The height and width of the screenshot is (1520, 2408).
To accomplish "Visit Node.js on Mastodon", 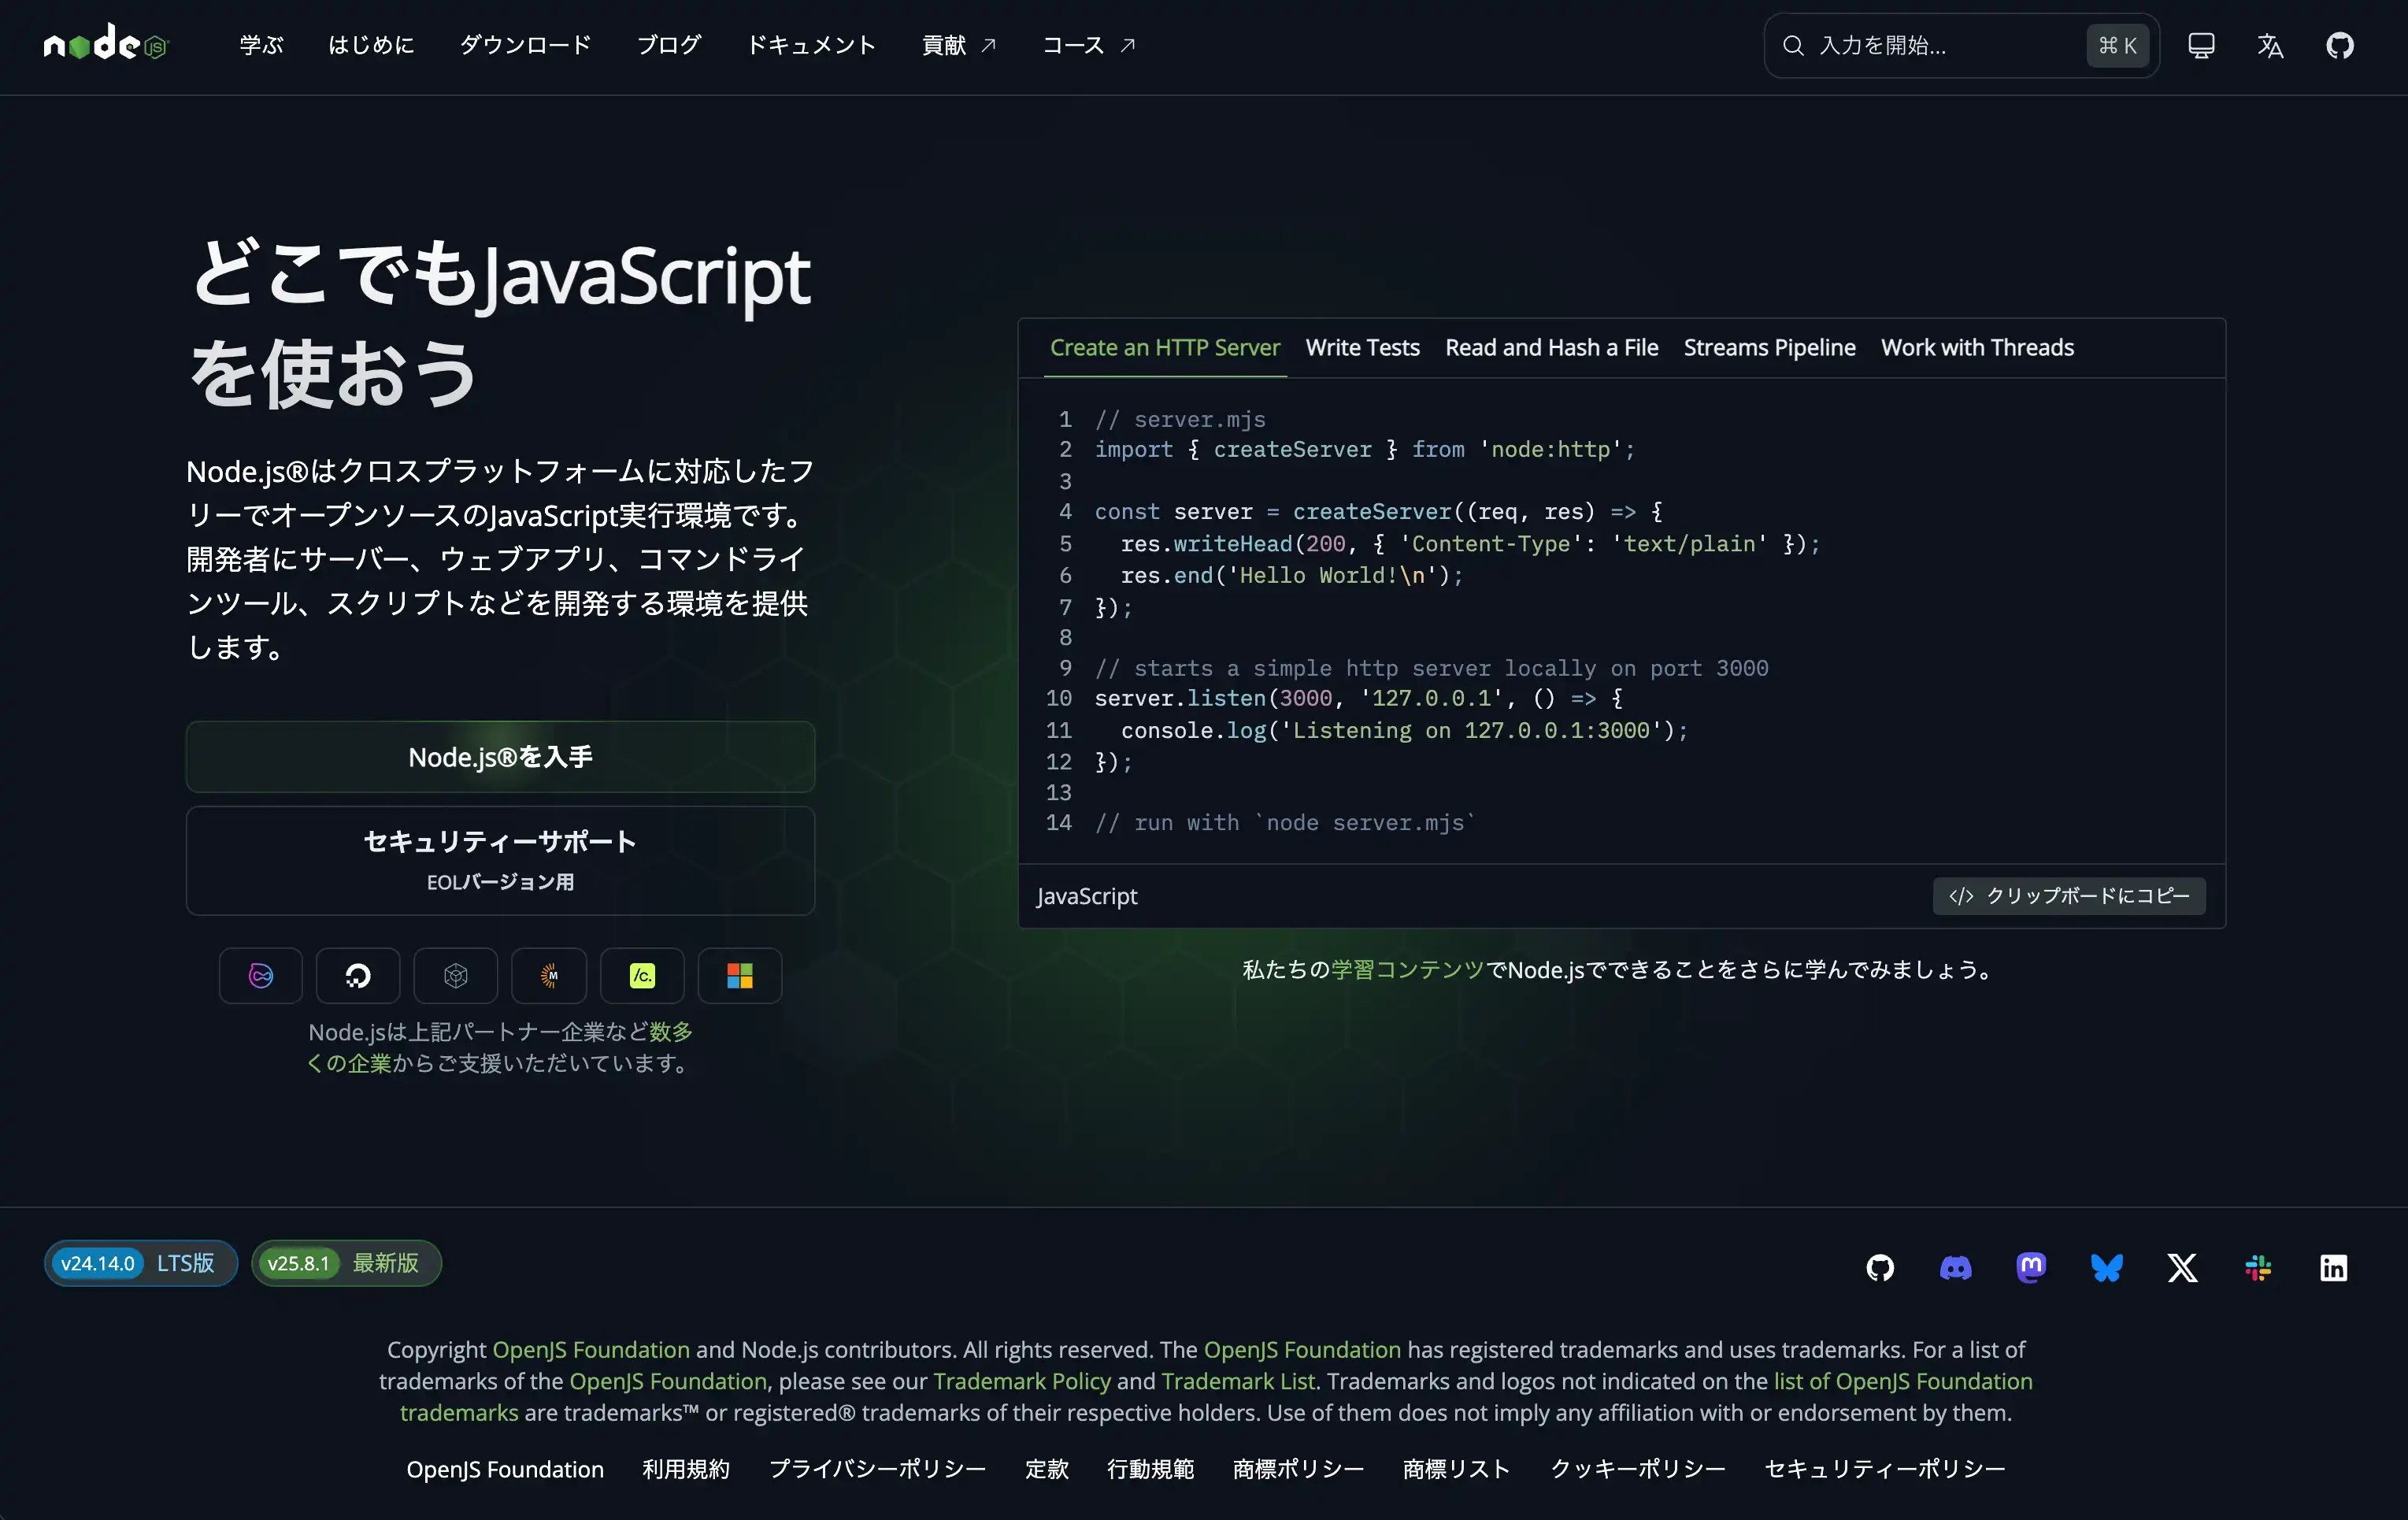I will [2031, 1267].
